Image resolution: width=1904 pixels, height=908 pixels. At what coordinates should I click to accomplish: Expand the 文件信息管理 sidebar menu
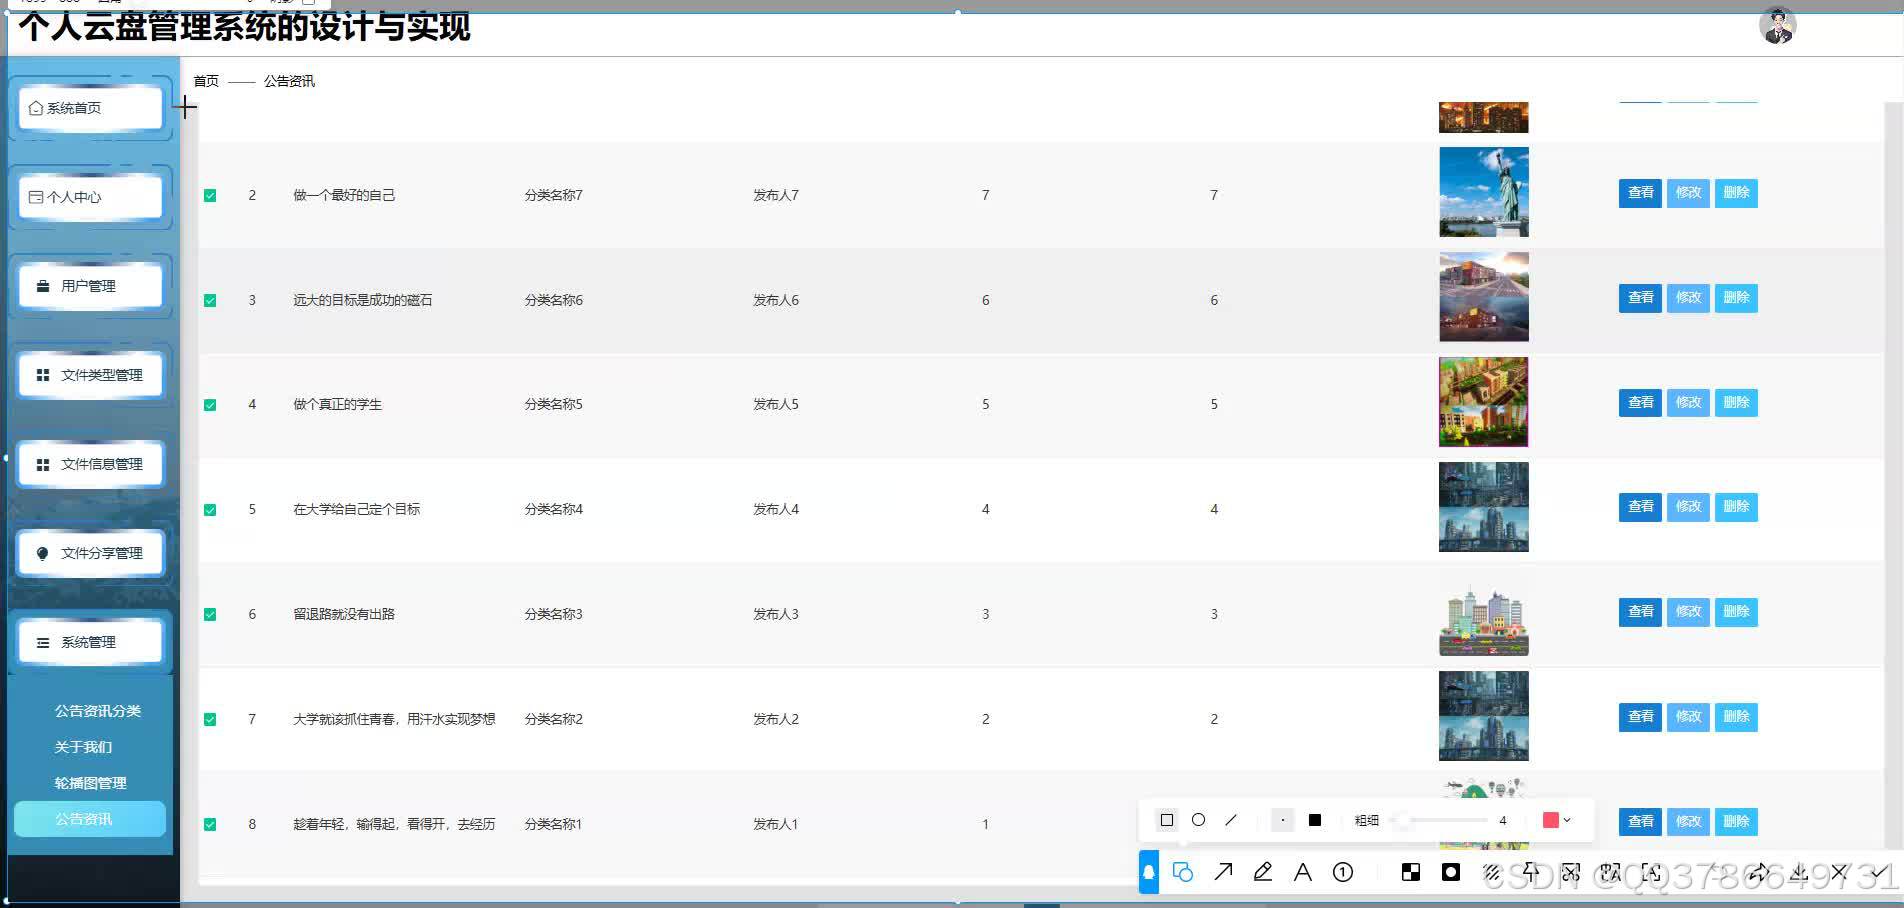pyautogui.click(x=90, y=464)
